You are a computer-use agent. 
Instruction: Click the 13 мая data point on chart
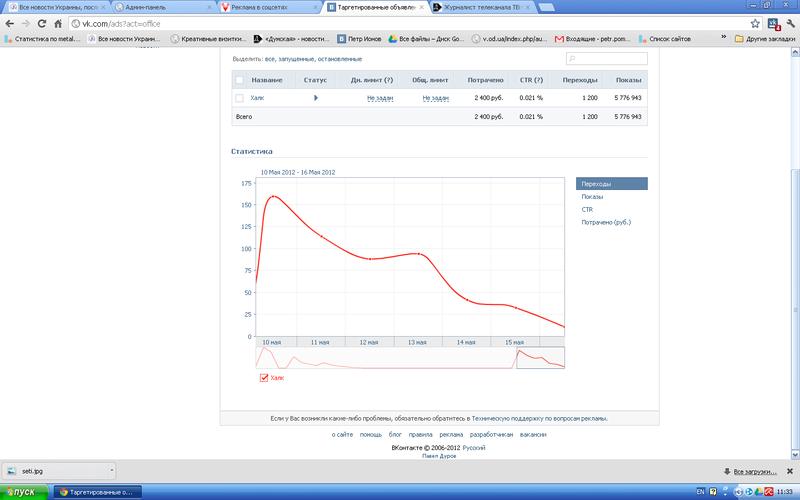(419, 254)
